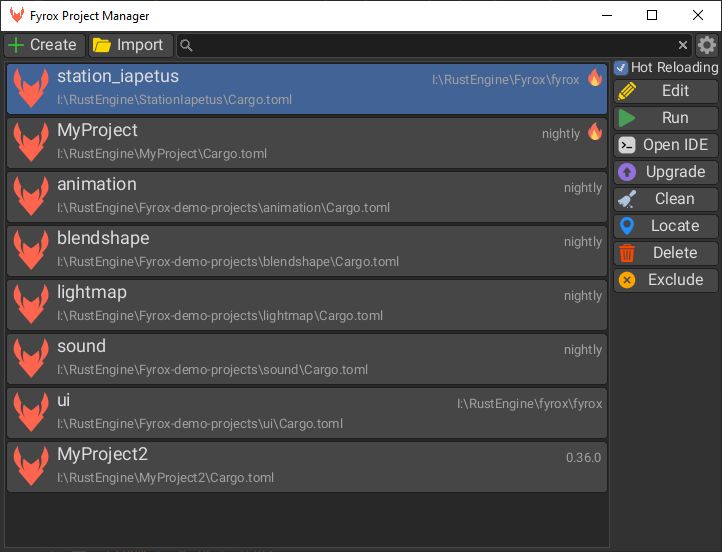722x552 pixels.
Task: Click the blendshape\Cargo.toml path text
Action: [228, 262]
